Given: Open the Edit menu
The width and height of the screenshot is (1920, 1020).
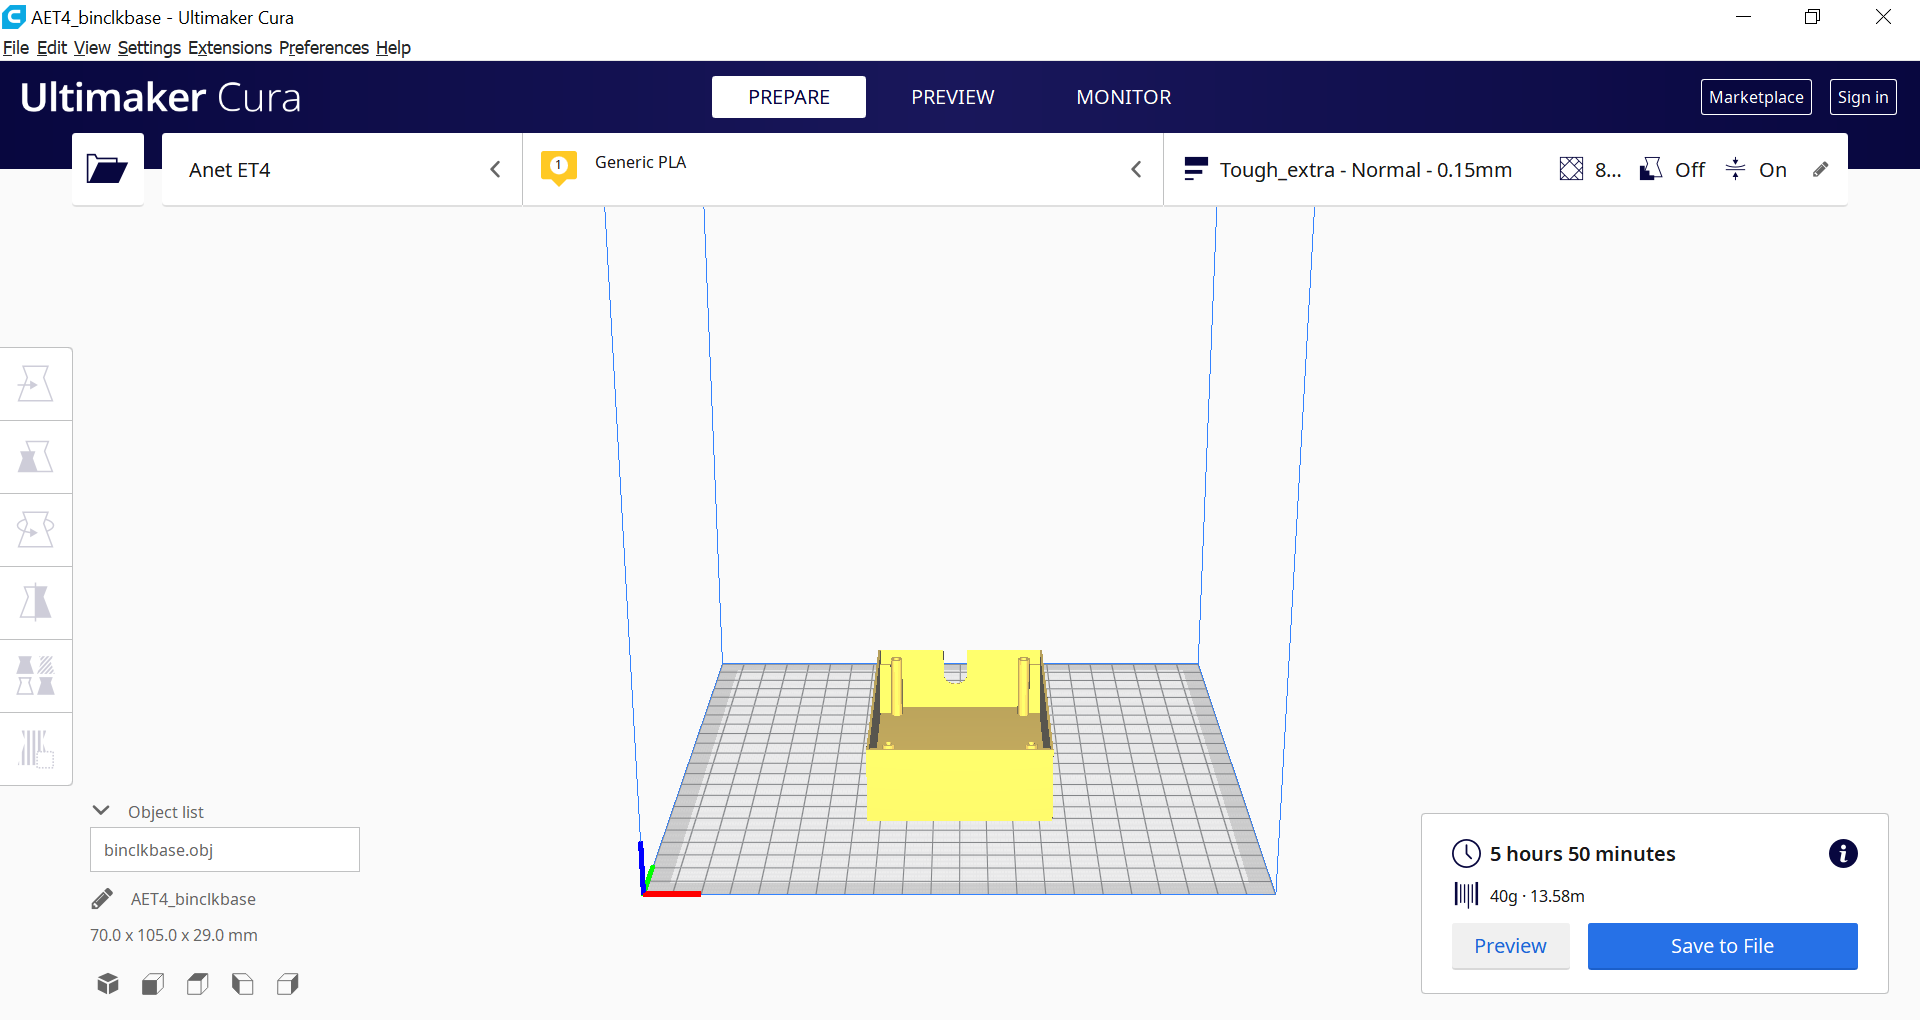Looking at the screenshot, I should (52, 48).
